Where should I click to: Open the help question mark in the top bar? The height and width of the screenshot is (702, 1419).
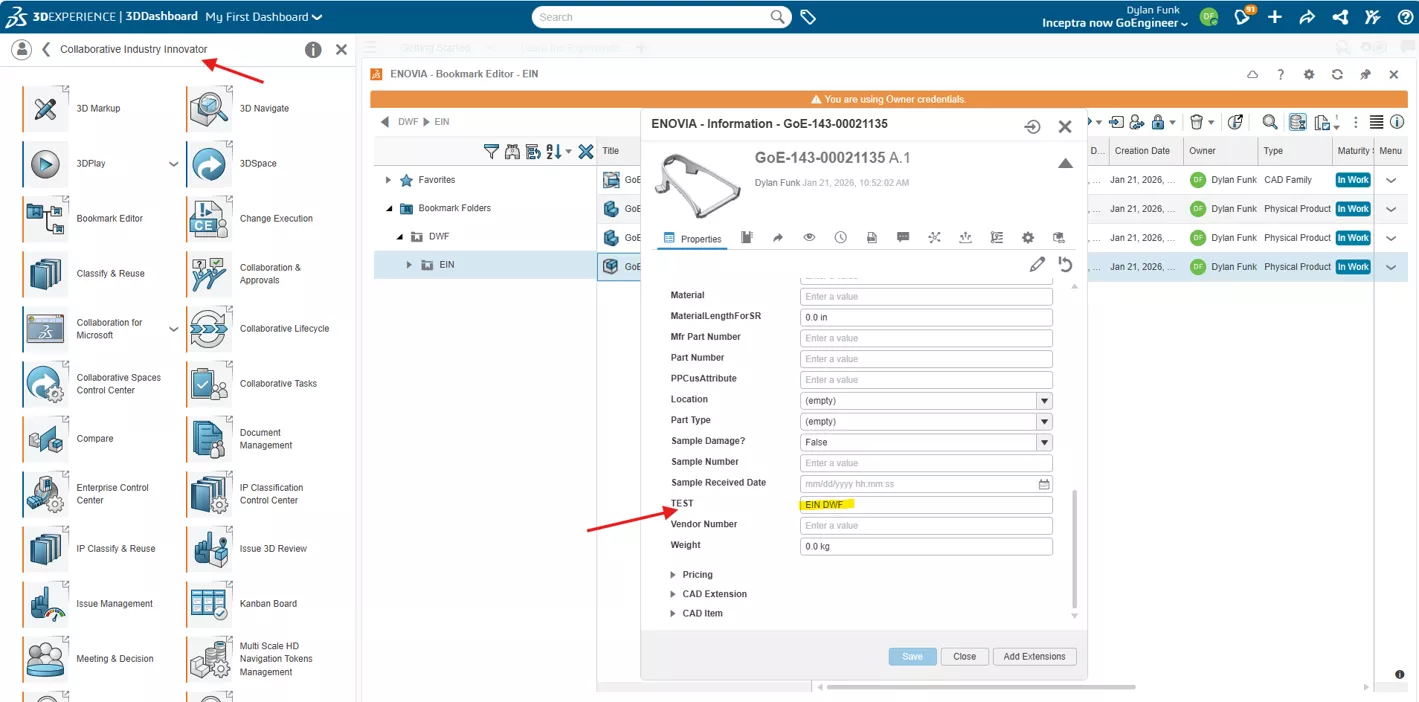click(1404, 17)
